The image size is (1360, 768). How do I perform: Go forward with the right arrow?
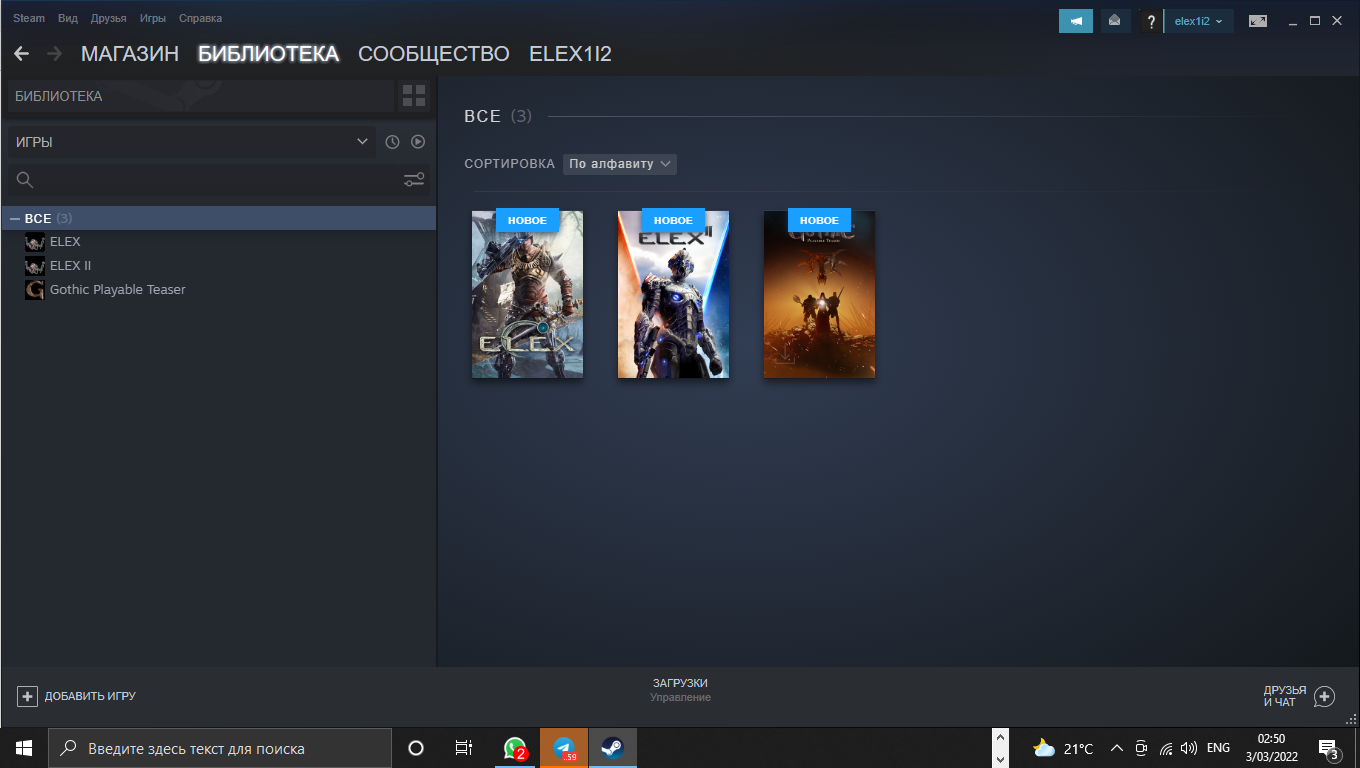pyautogui.click(x=54, y=54)
